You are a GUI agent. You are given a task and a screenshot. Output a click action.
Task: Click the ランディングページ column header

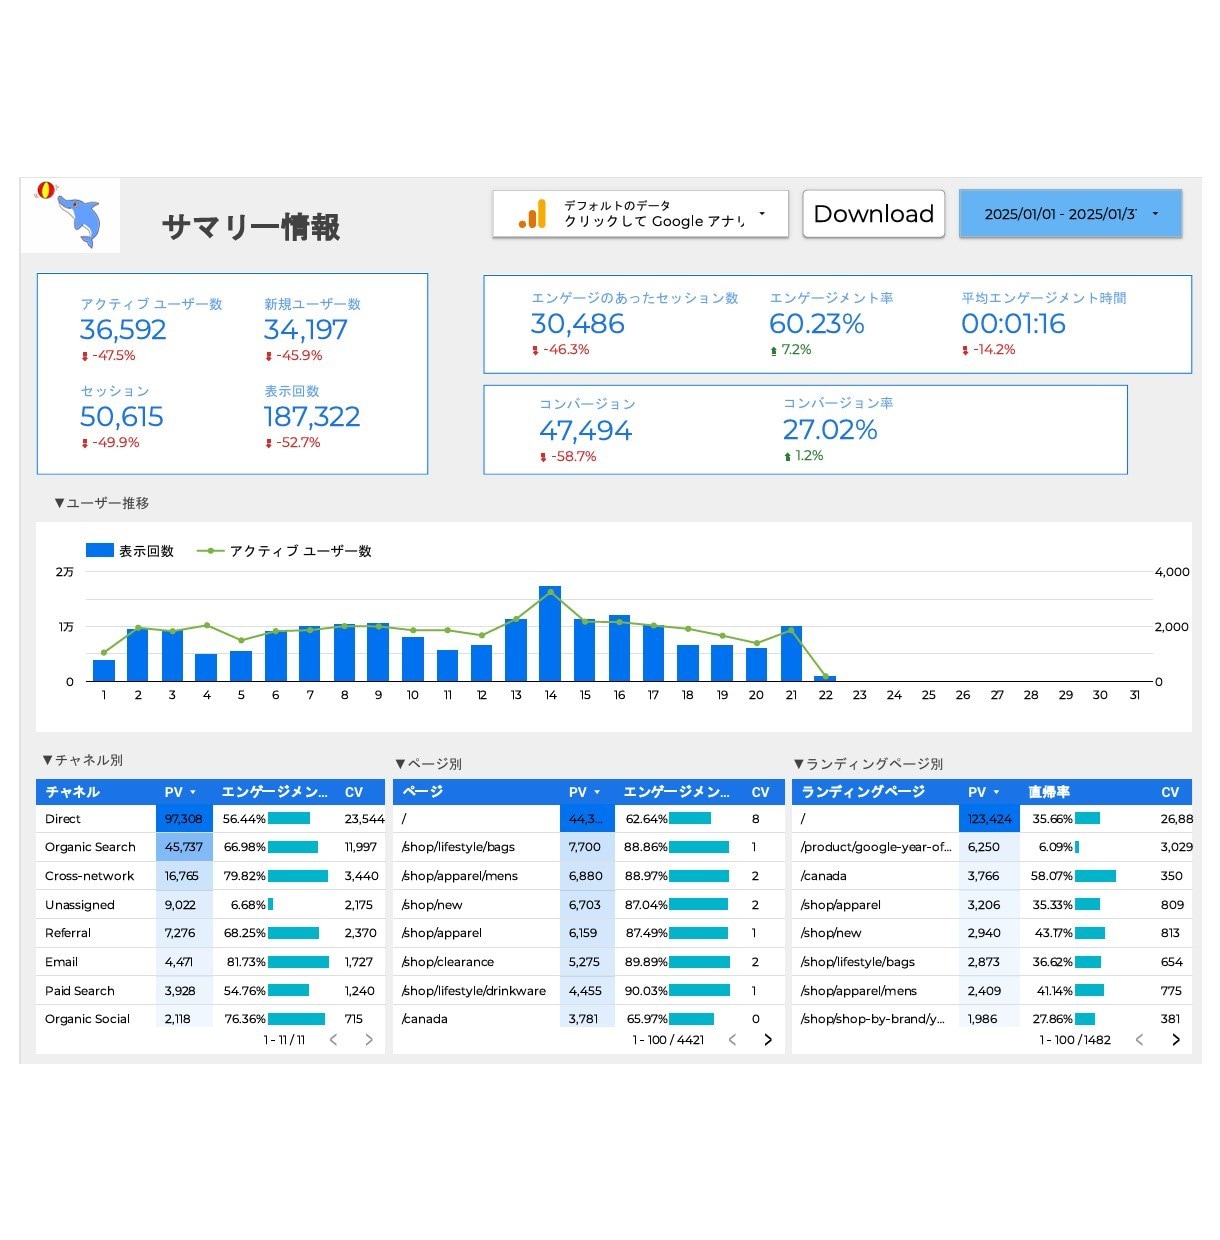pyautogui.click(x=863, y=792)
